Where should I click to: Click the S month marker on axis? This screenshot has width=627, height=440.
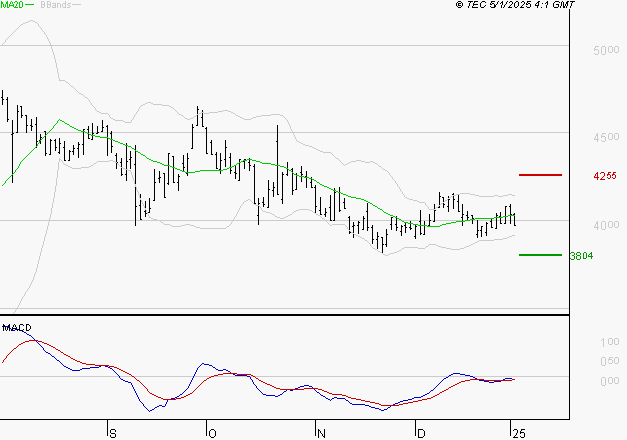(113, 434)
